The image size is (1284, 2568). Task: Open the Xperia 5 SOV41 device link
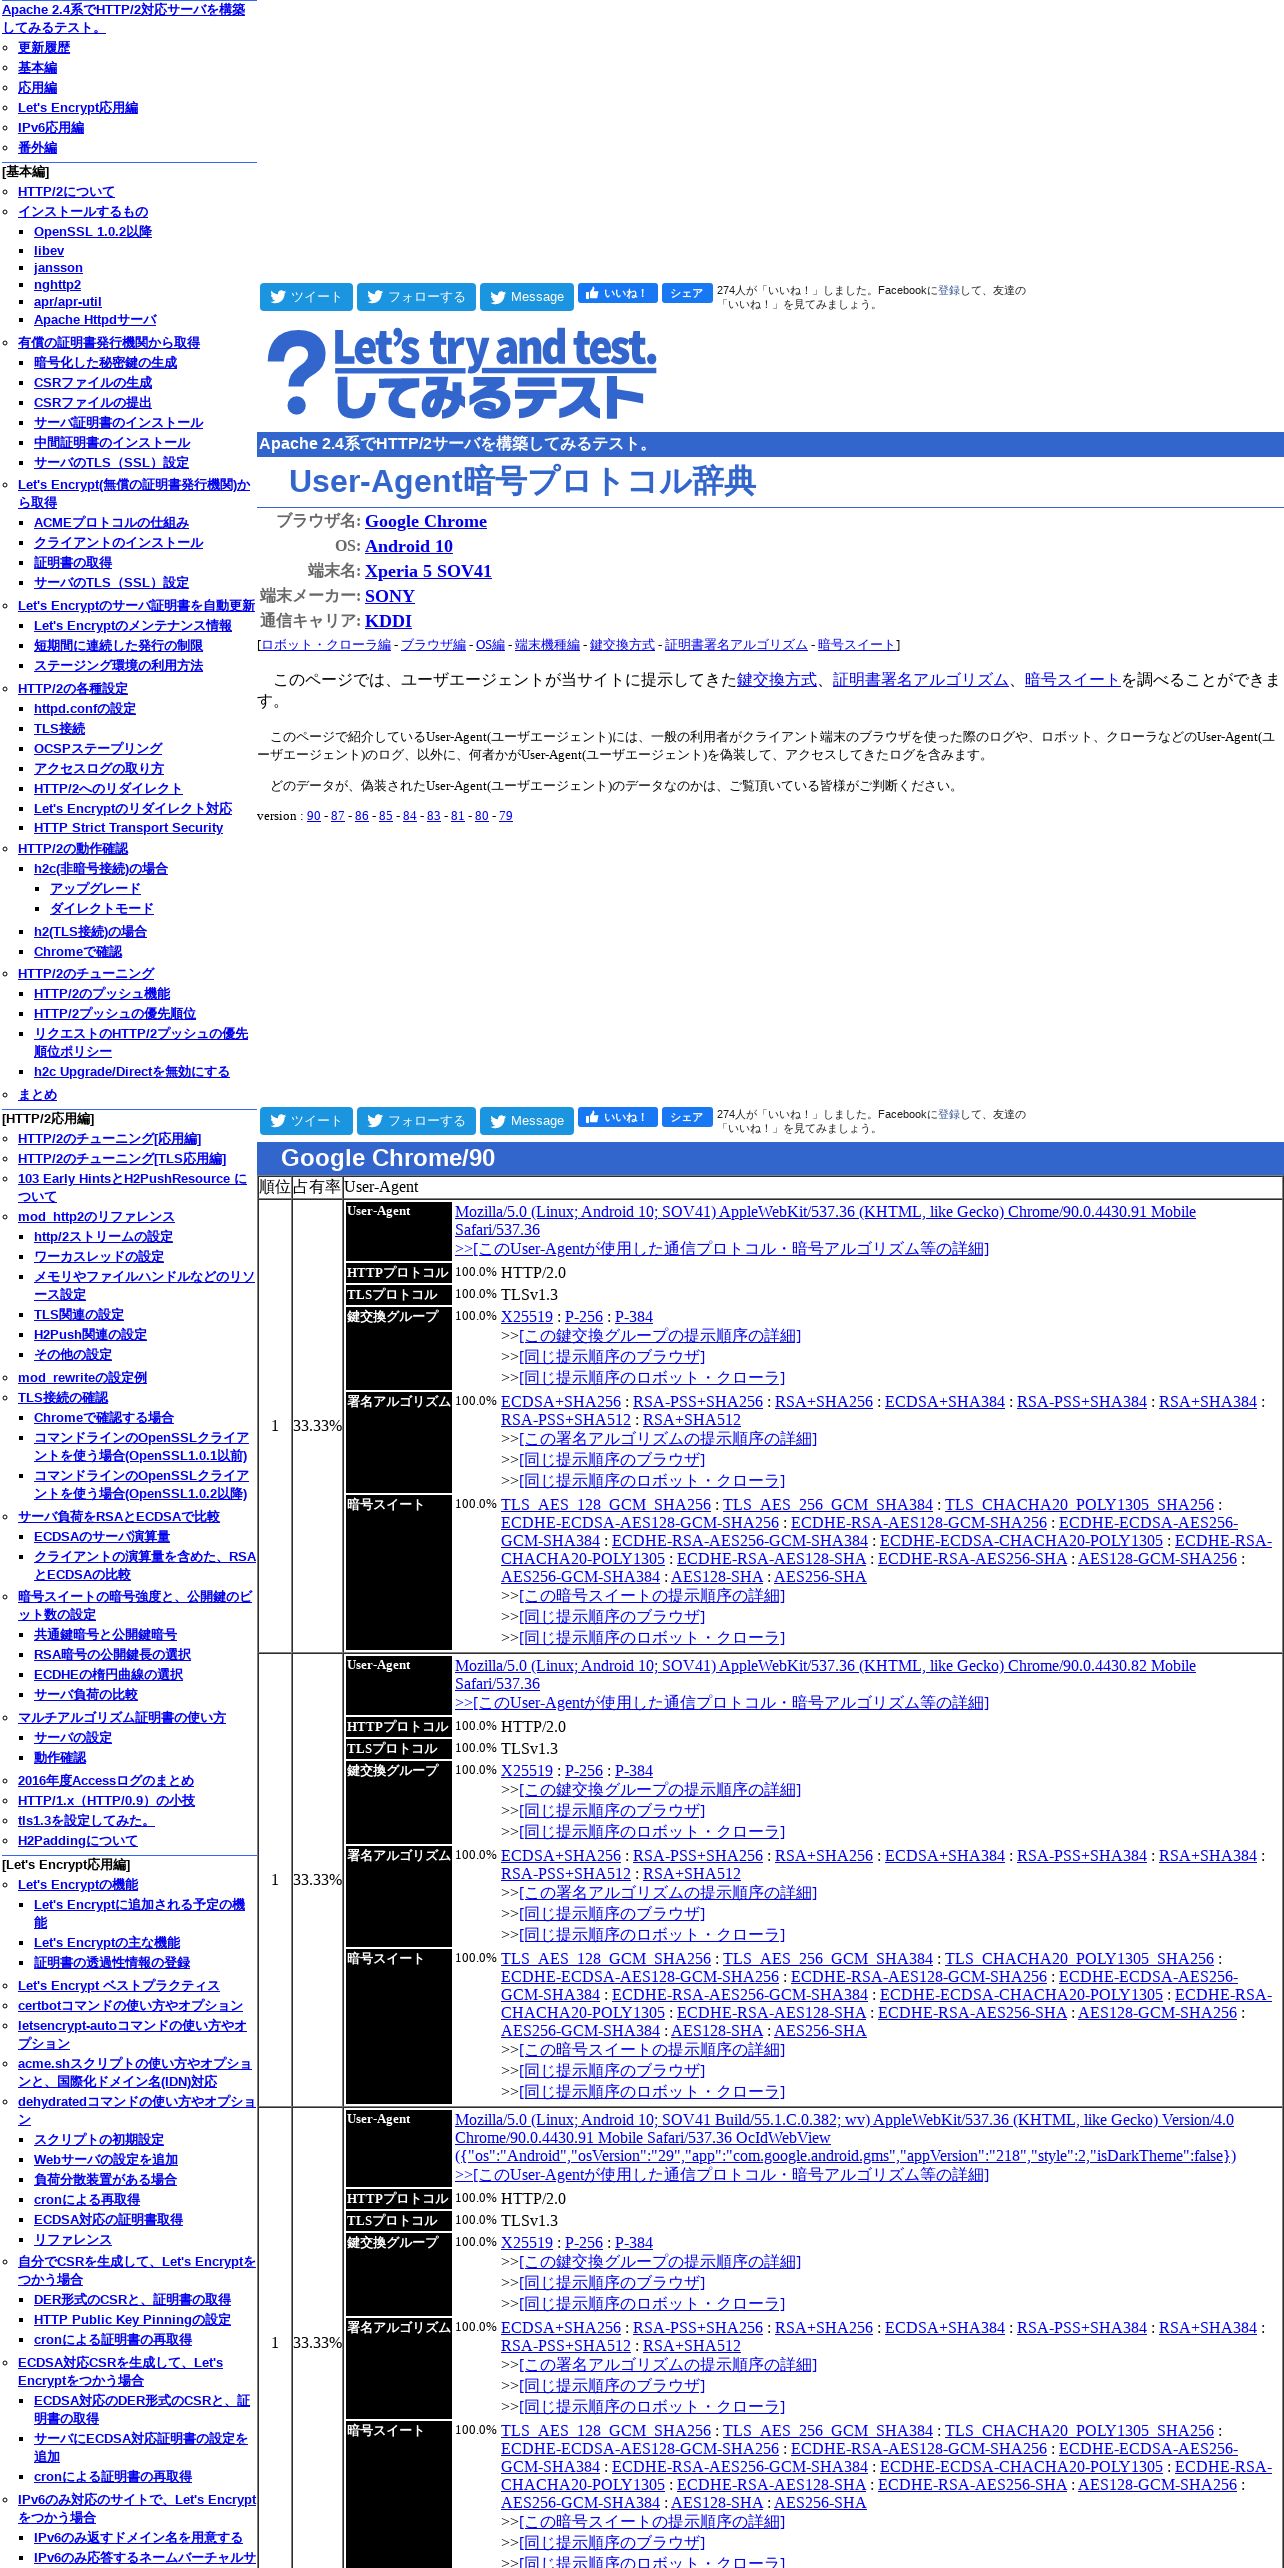(x=428, y=571)
